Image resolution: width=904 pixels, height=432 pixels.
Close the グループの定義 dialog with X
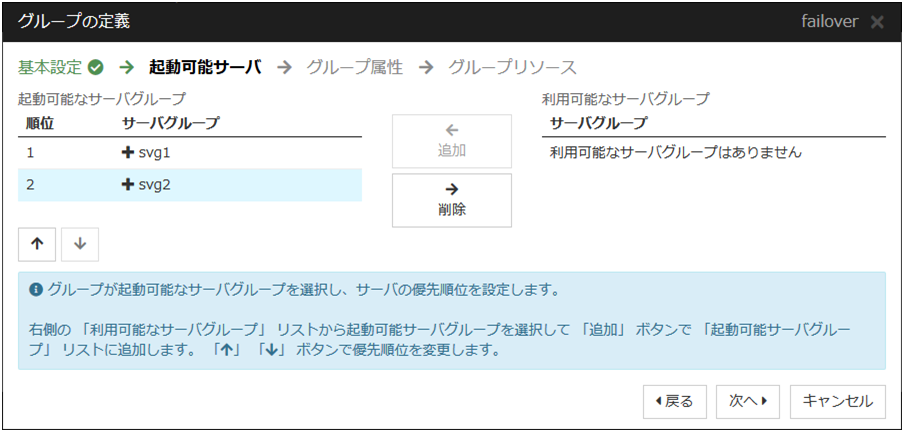click(x=877, y=22)
